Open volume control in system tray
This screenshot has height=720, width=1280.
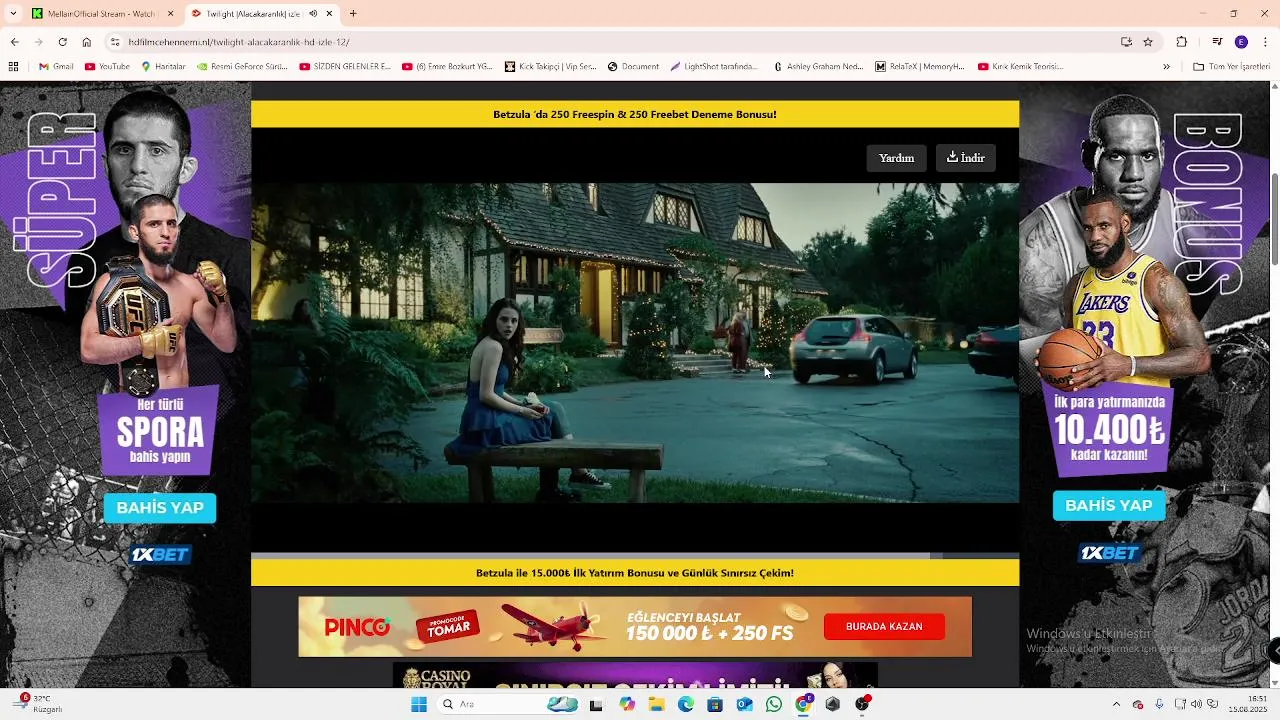(x=1197, y=704)
